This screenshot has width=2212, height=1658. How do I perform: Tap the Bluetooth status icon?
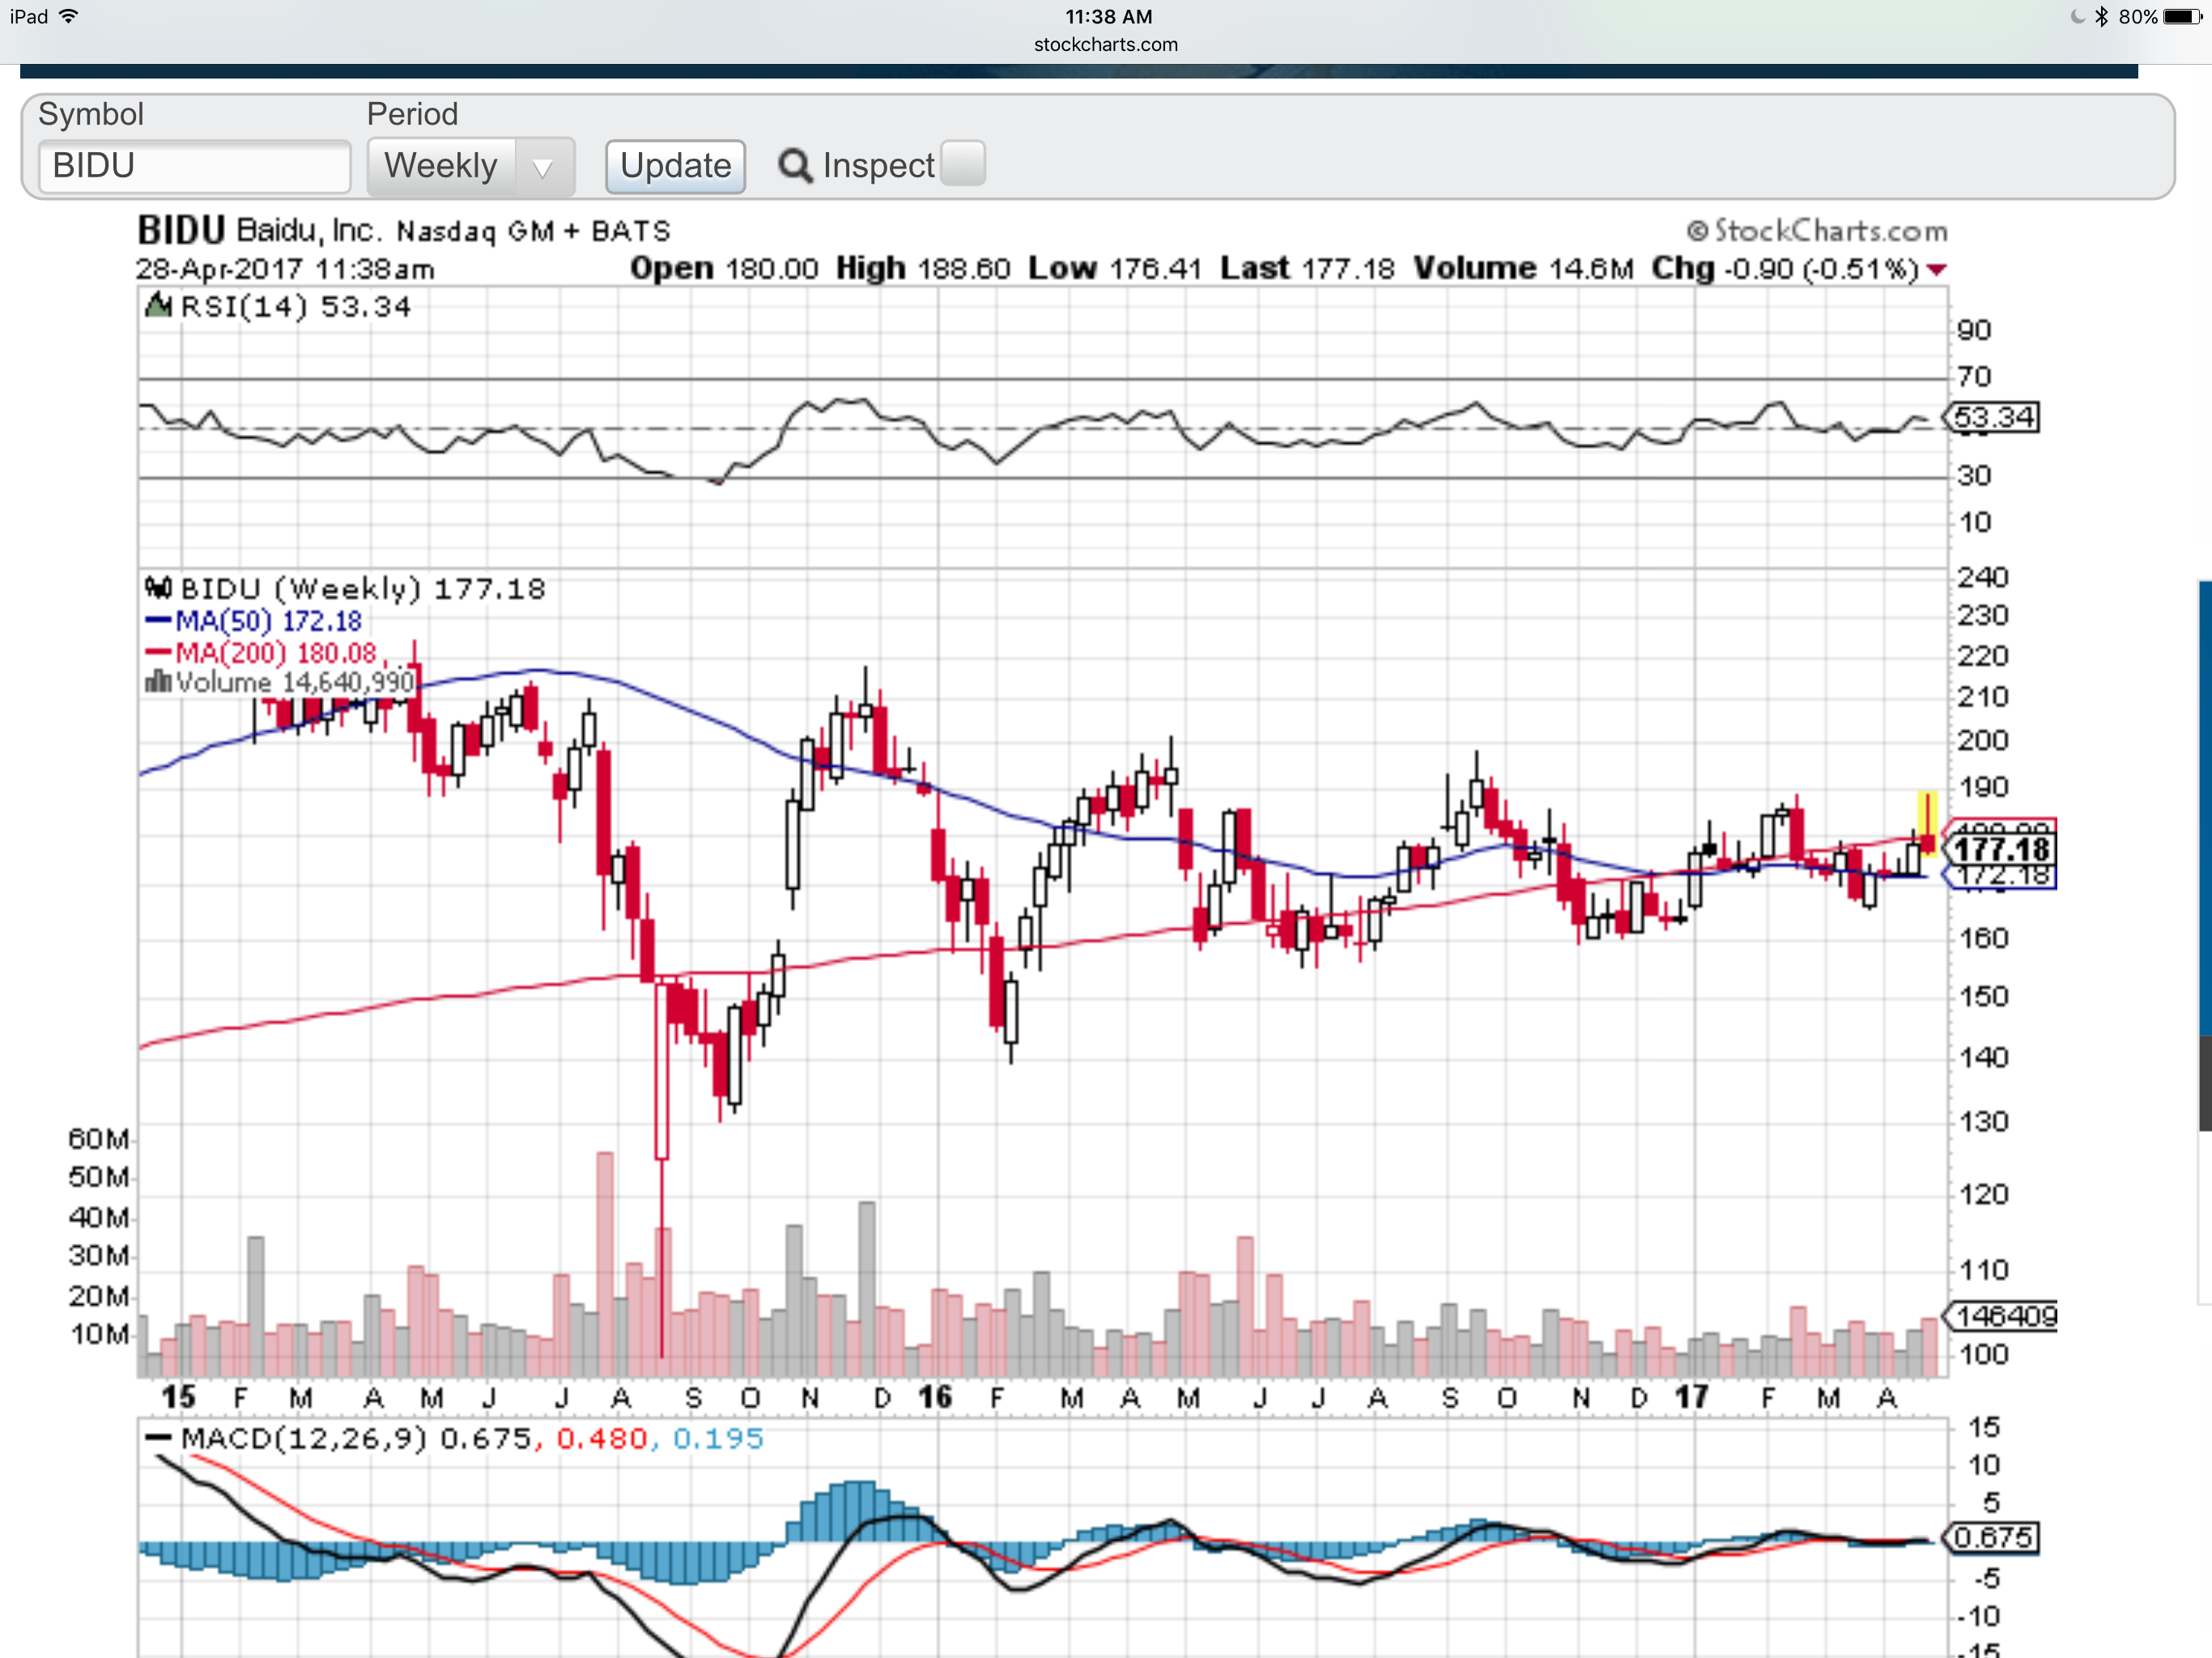[x=2101, y=16]
